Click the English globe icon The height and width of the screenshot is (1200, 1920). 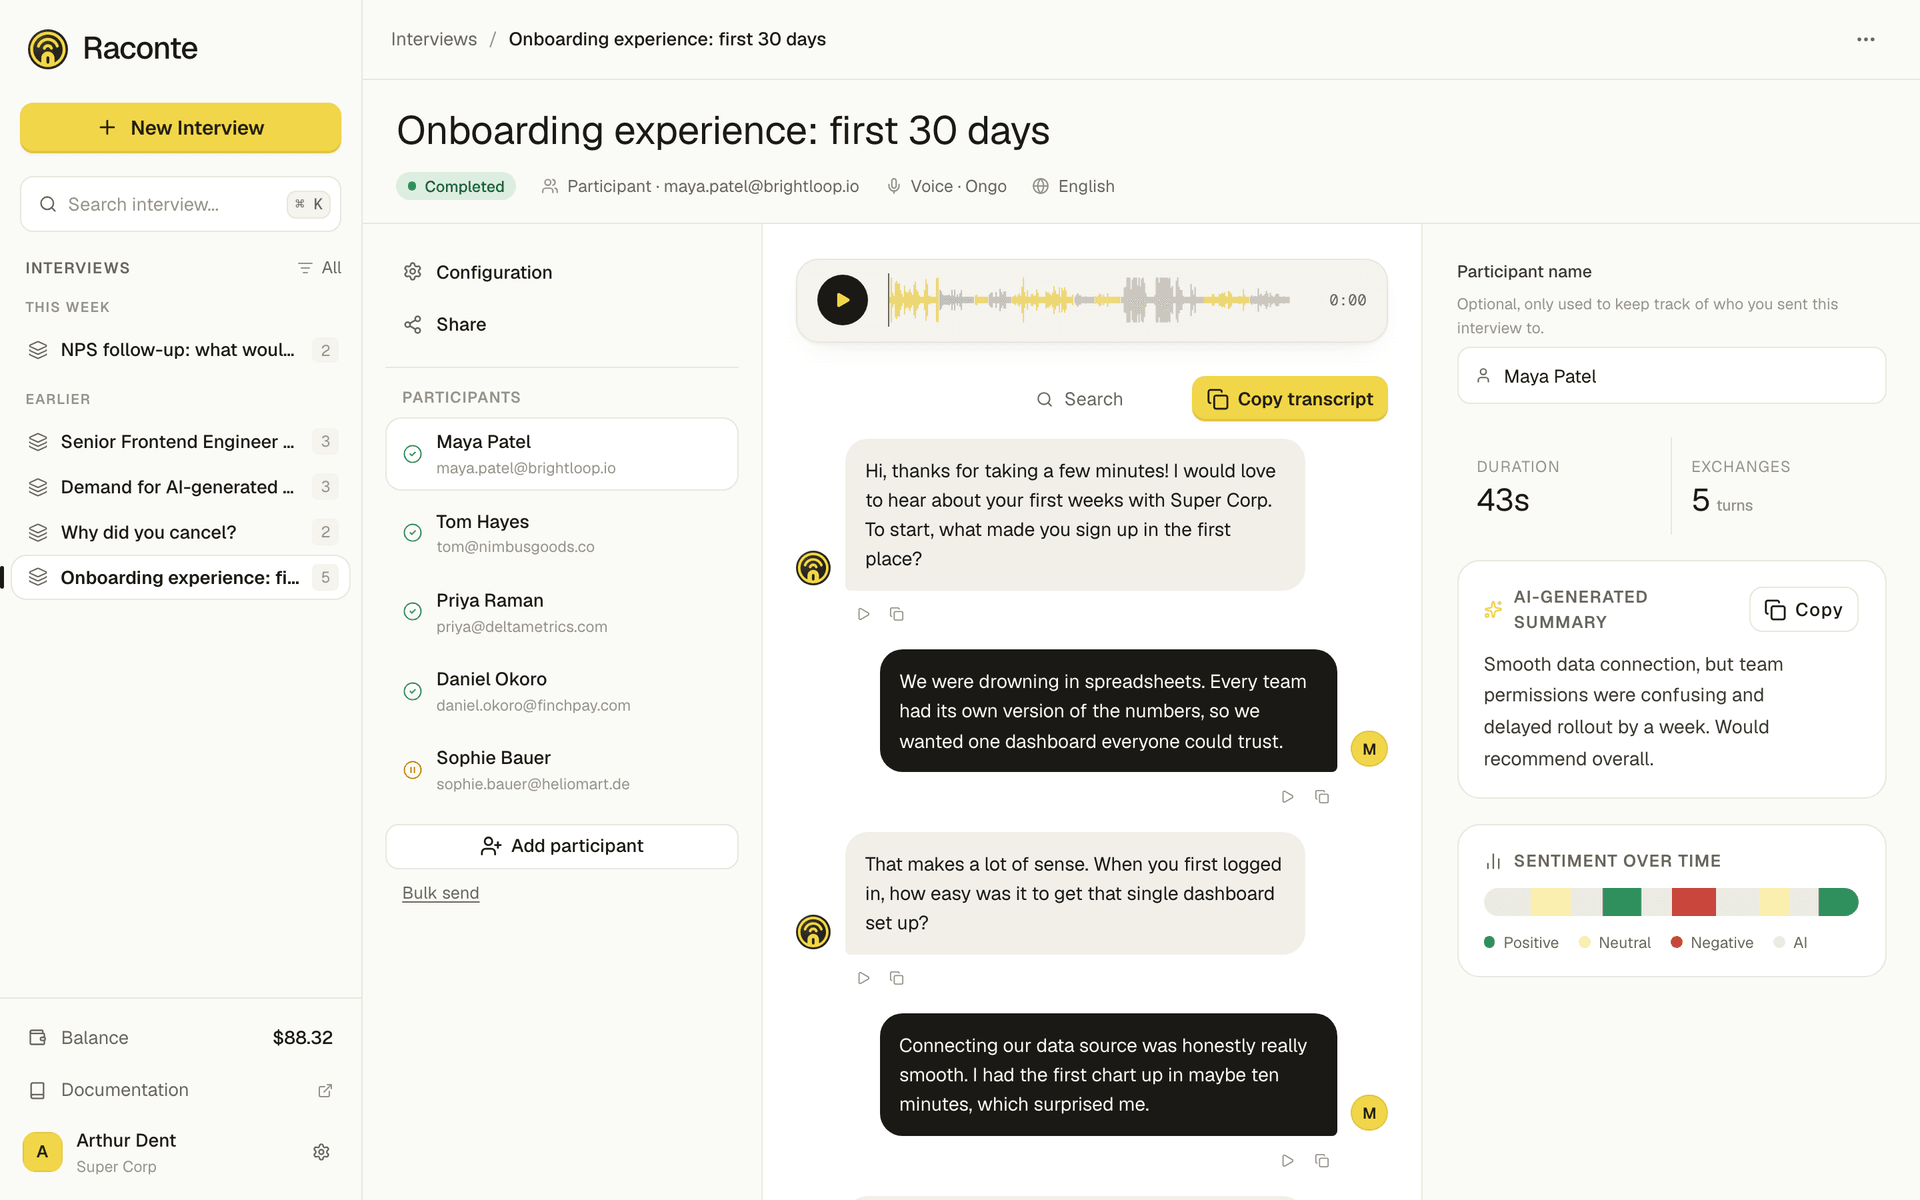(1041, 186)
